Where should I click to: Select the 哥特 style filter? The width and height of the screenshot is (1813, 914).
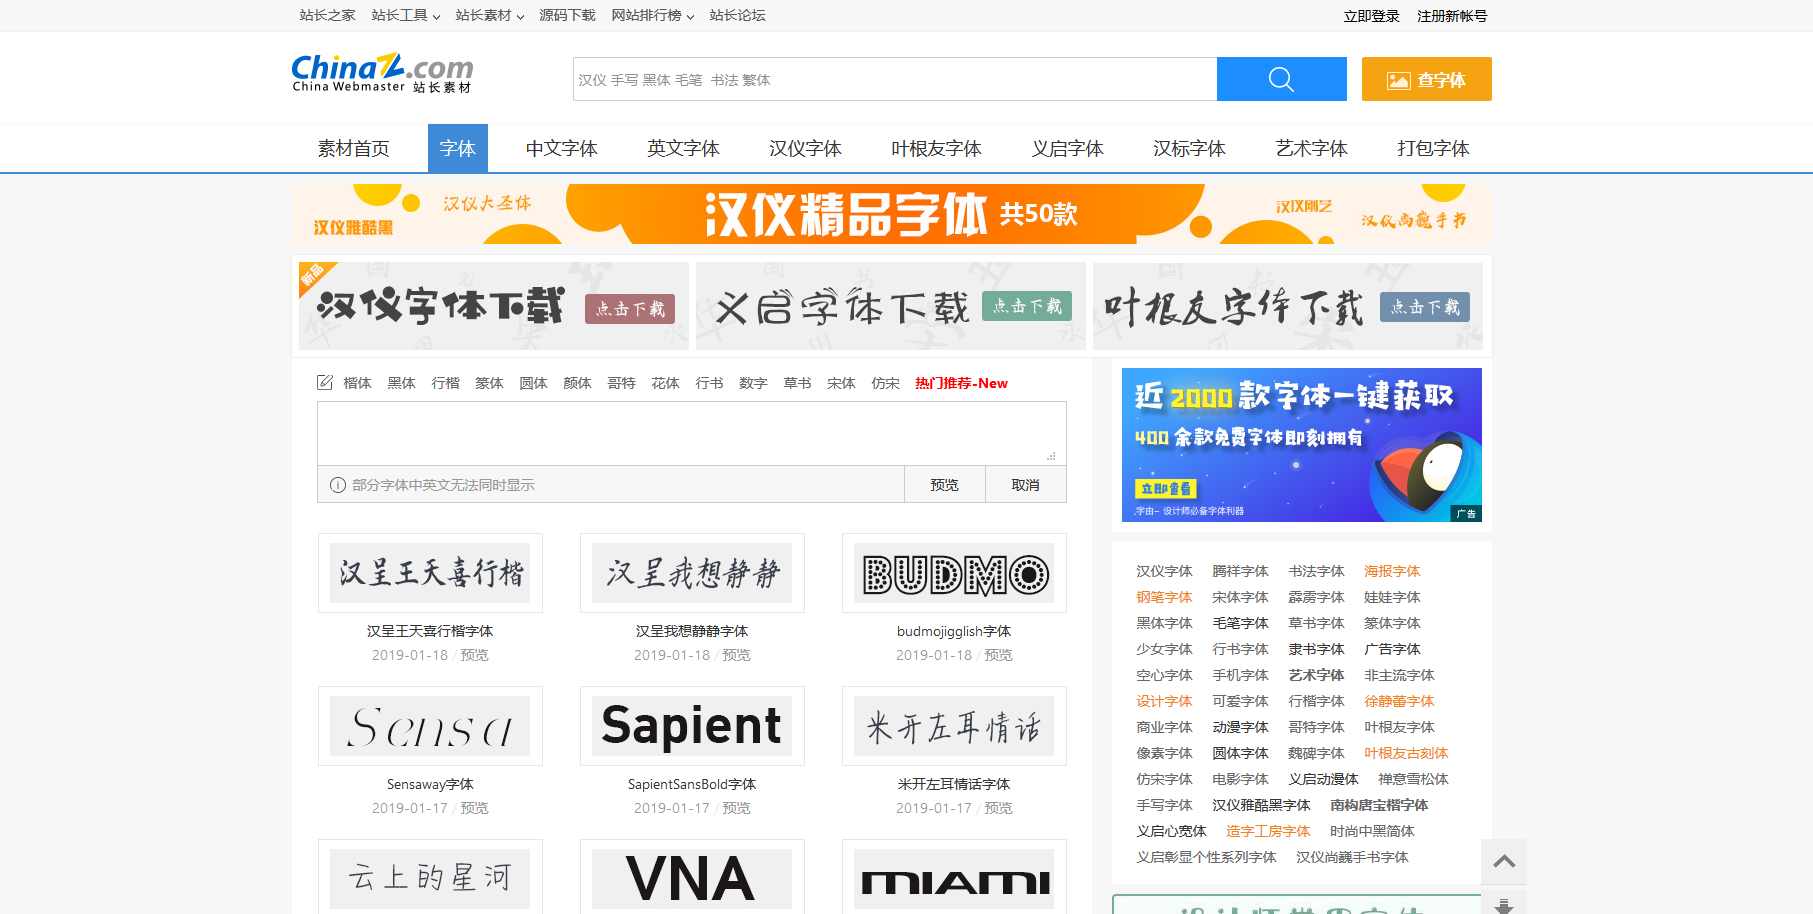621,383
